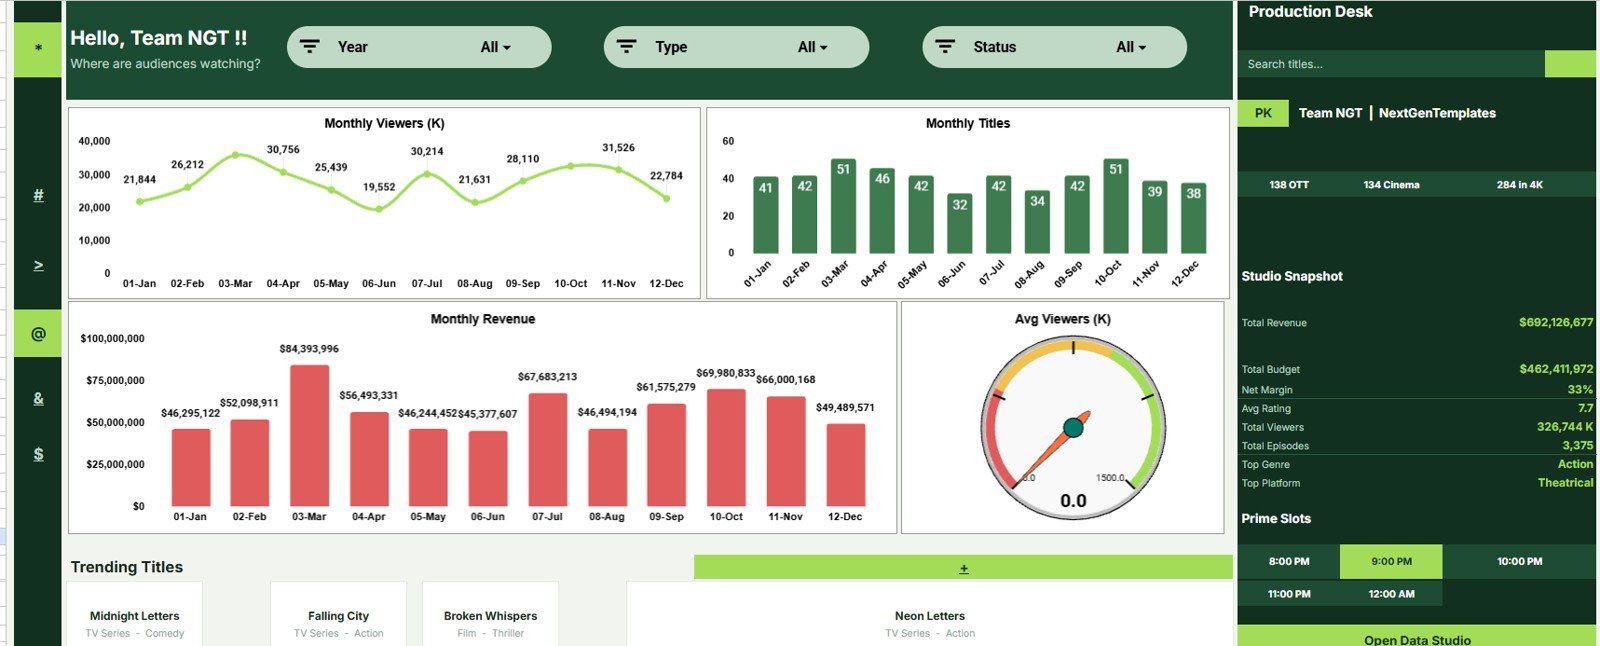This screenshot has height=646, width=1600.
Task: Click the Avg Viewers (K) chart title
Action: (1062, 319)
